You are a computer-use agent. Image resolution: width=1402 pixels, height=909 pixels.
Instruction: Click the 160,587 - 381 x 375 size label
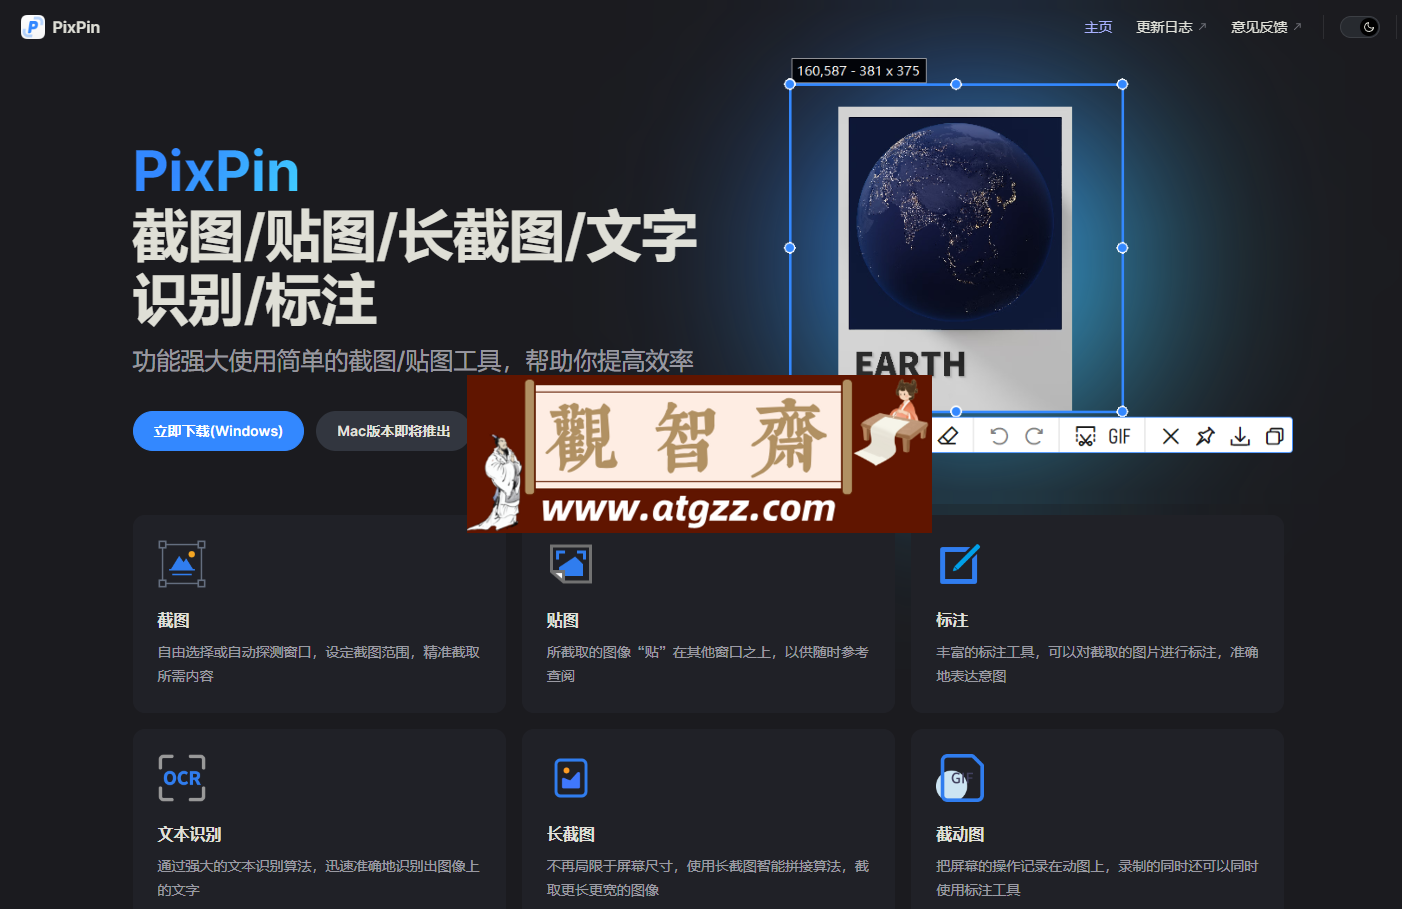pyautogui.click(x=858, y=71)
